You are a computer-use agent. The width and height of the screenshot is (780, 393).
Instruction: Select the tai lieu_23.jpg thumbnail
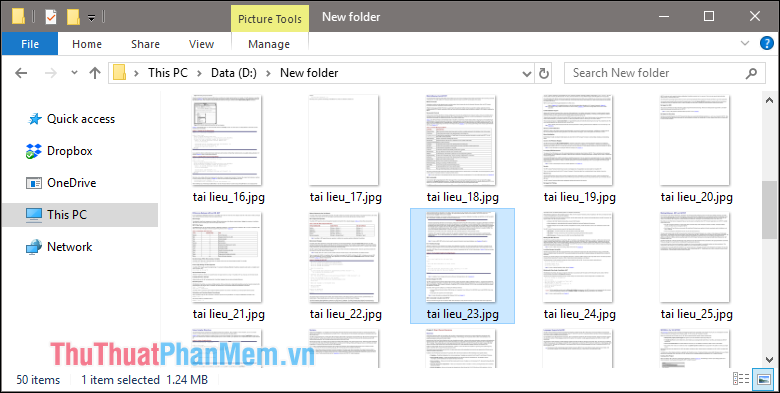point(461,257)
